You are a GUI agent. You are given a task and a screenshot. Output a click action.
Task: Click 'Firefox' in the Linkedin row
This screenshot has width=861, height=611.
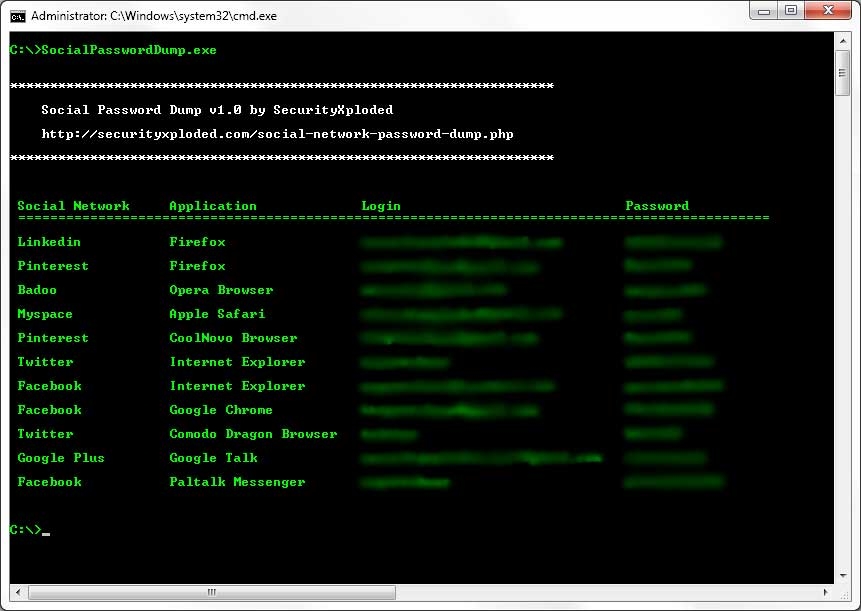197,242
